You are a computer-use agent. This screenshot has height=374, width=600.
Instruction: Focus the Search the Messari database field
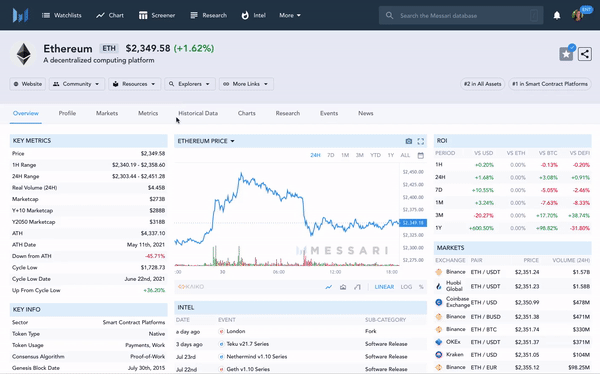461,16
